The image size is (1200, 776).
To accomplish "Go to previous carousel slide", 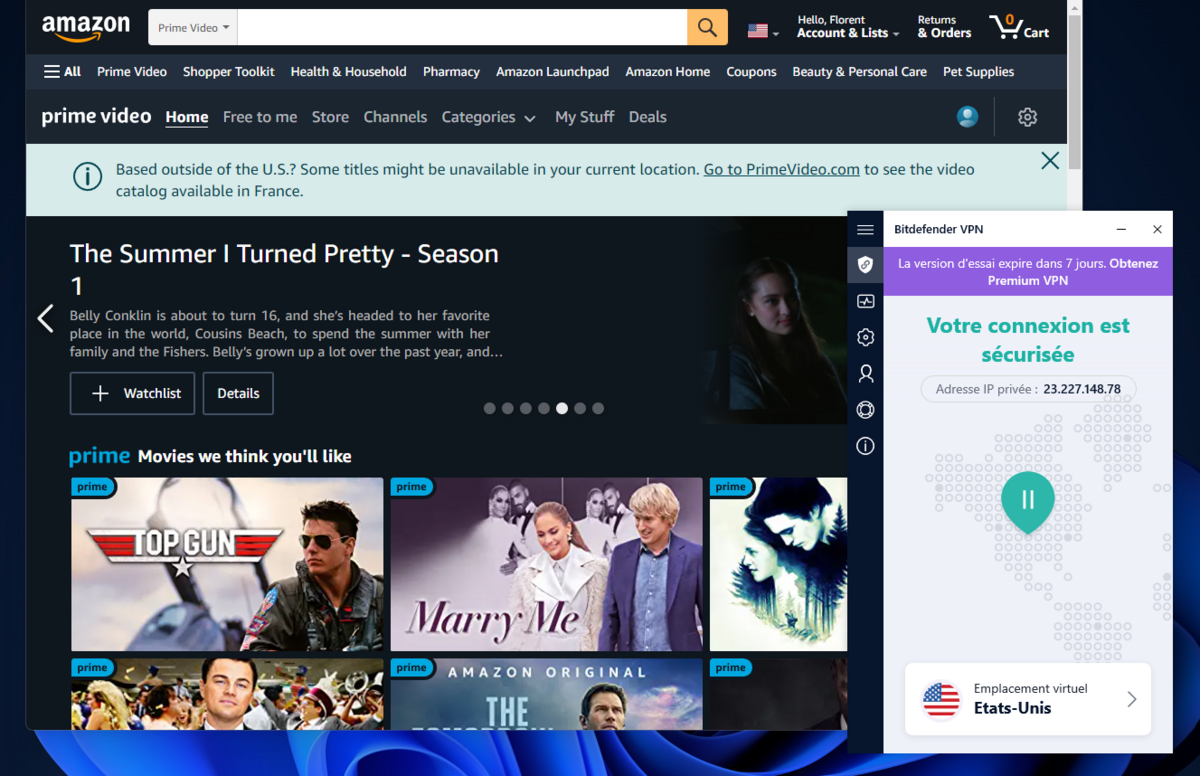I will 45,318.
